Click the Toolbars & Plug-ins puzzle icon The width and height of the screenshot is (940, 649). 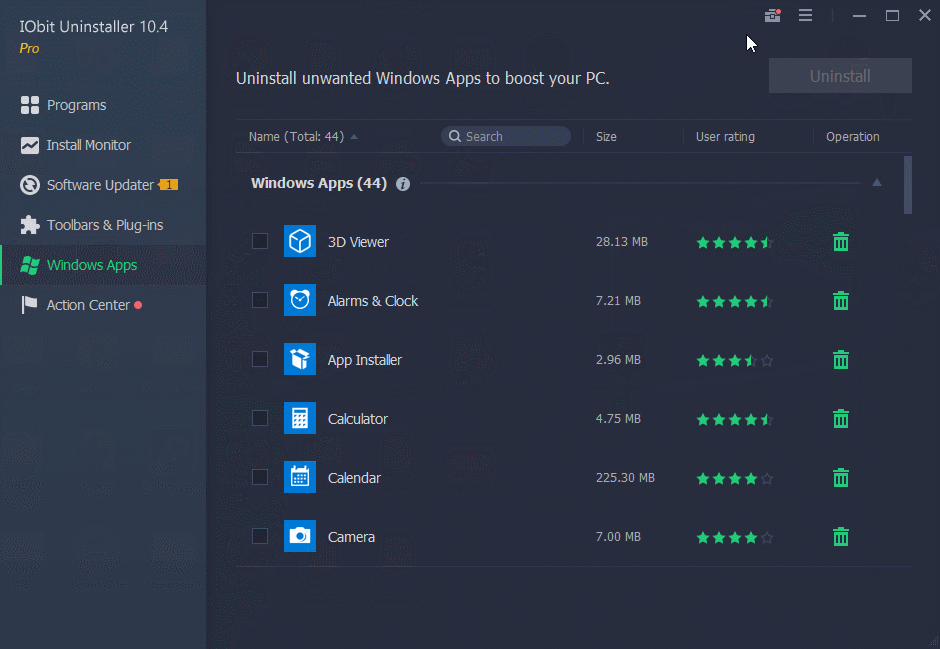(x=29, y=225)
